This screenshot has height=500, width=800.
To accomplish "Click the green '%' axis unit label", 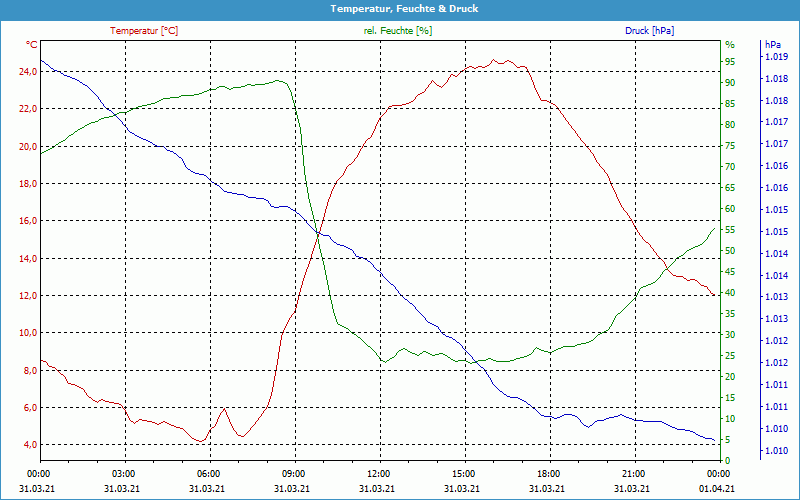I will [x=729, y=45].
